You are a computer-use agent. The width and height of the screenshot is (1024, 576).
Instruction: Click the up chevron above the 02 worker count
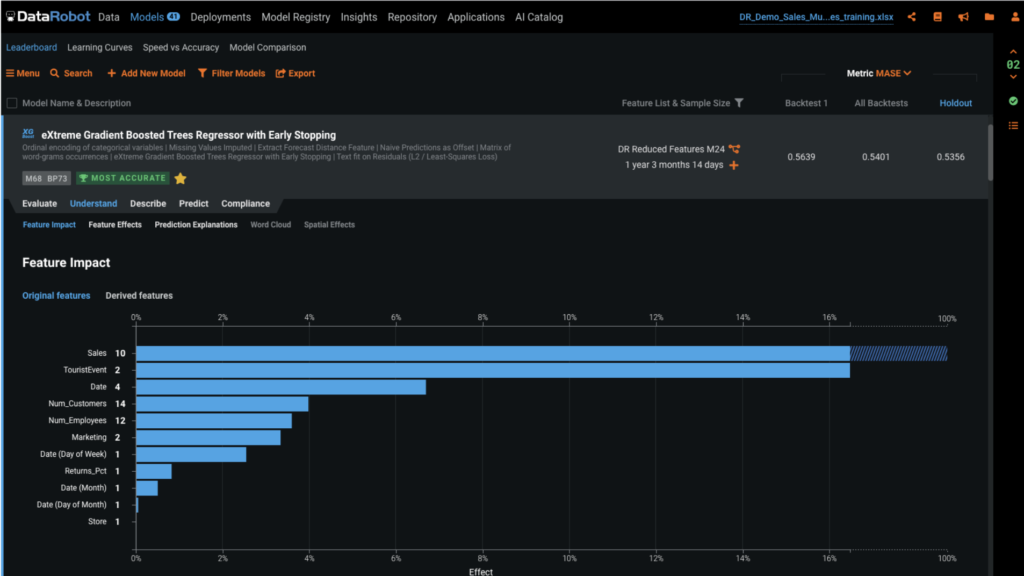1013,52
